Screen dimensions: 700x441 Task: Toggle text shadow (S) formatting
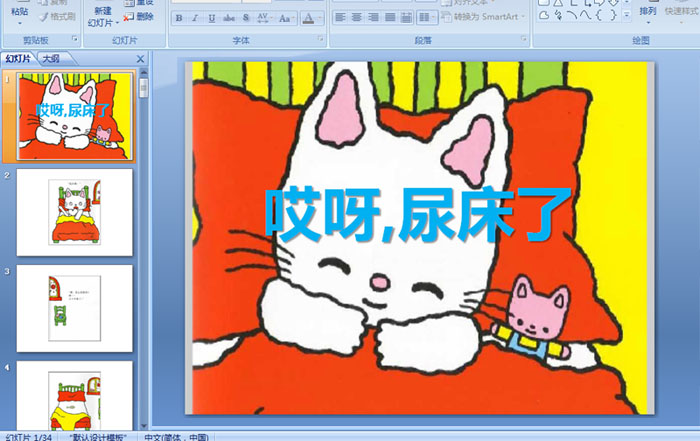point(243,18)
